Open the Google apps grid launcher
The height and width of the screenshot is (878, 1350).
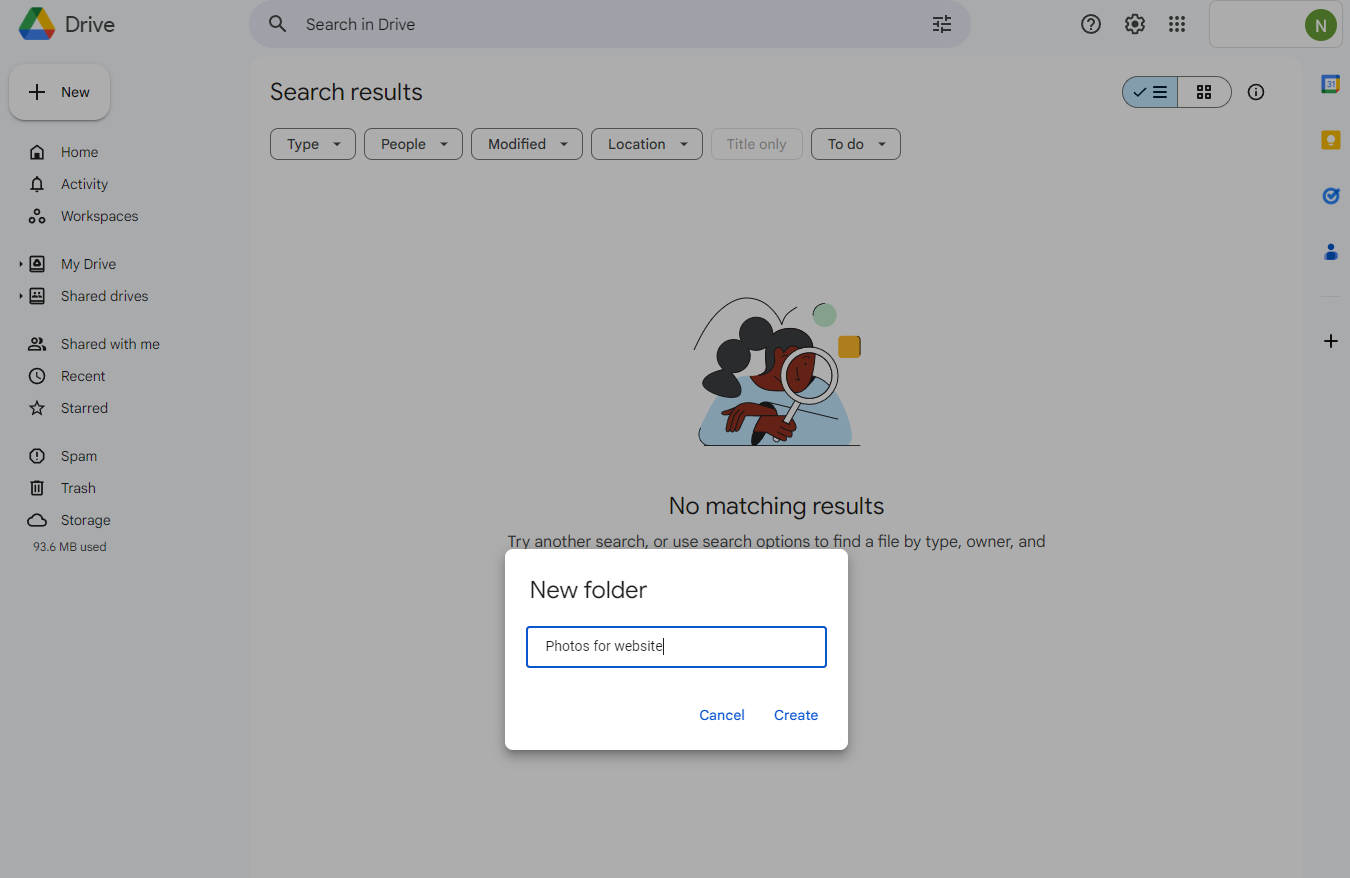pos(1177,24)
